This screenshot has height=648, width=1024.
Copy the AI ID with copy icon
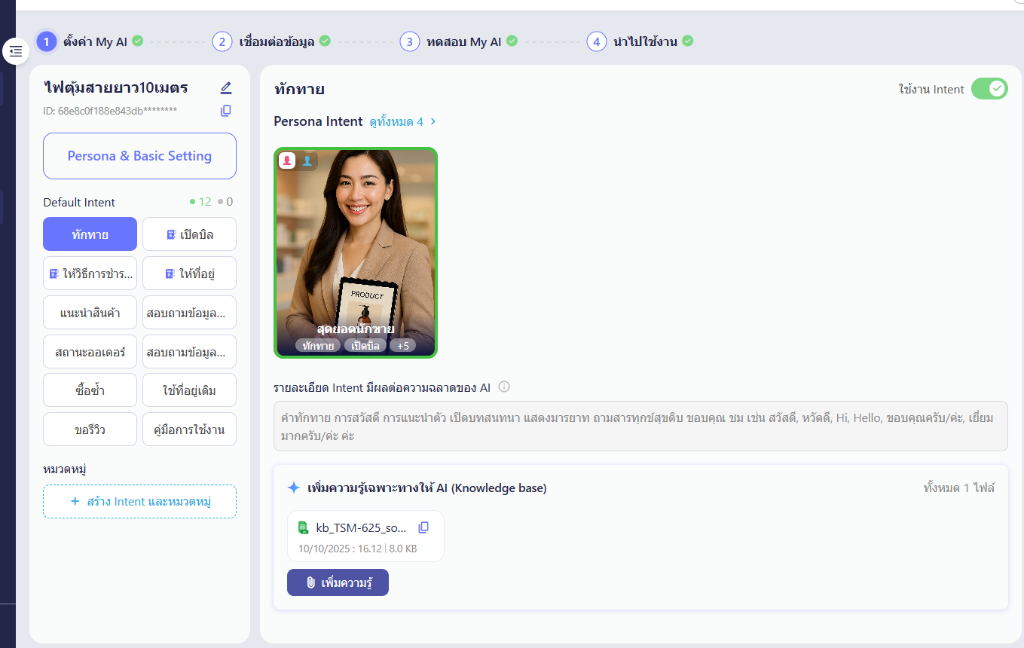(x=226, y=111)
